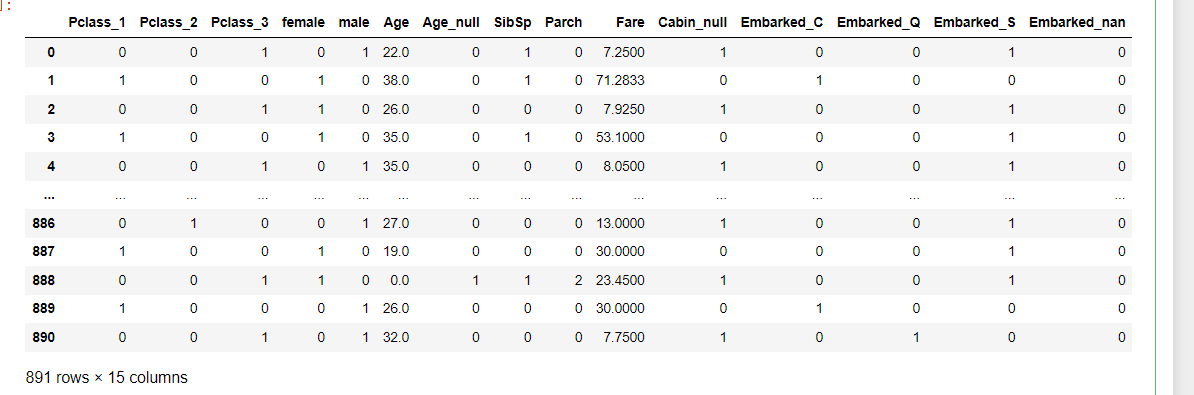Click the Embarked_nan column header
The height and width of the screenshot is (395, 1194).
click(1077, 23)
